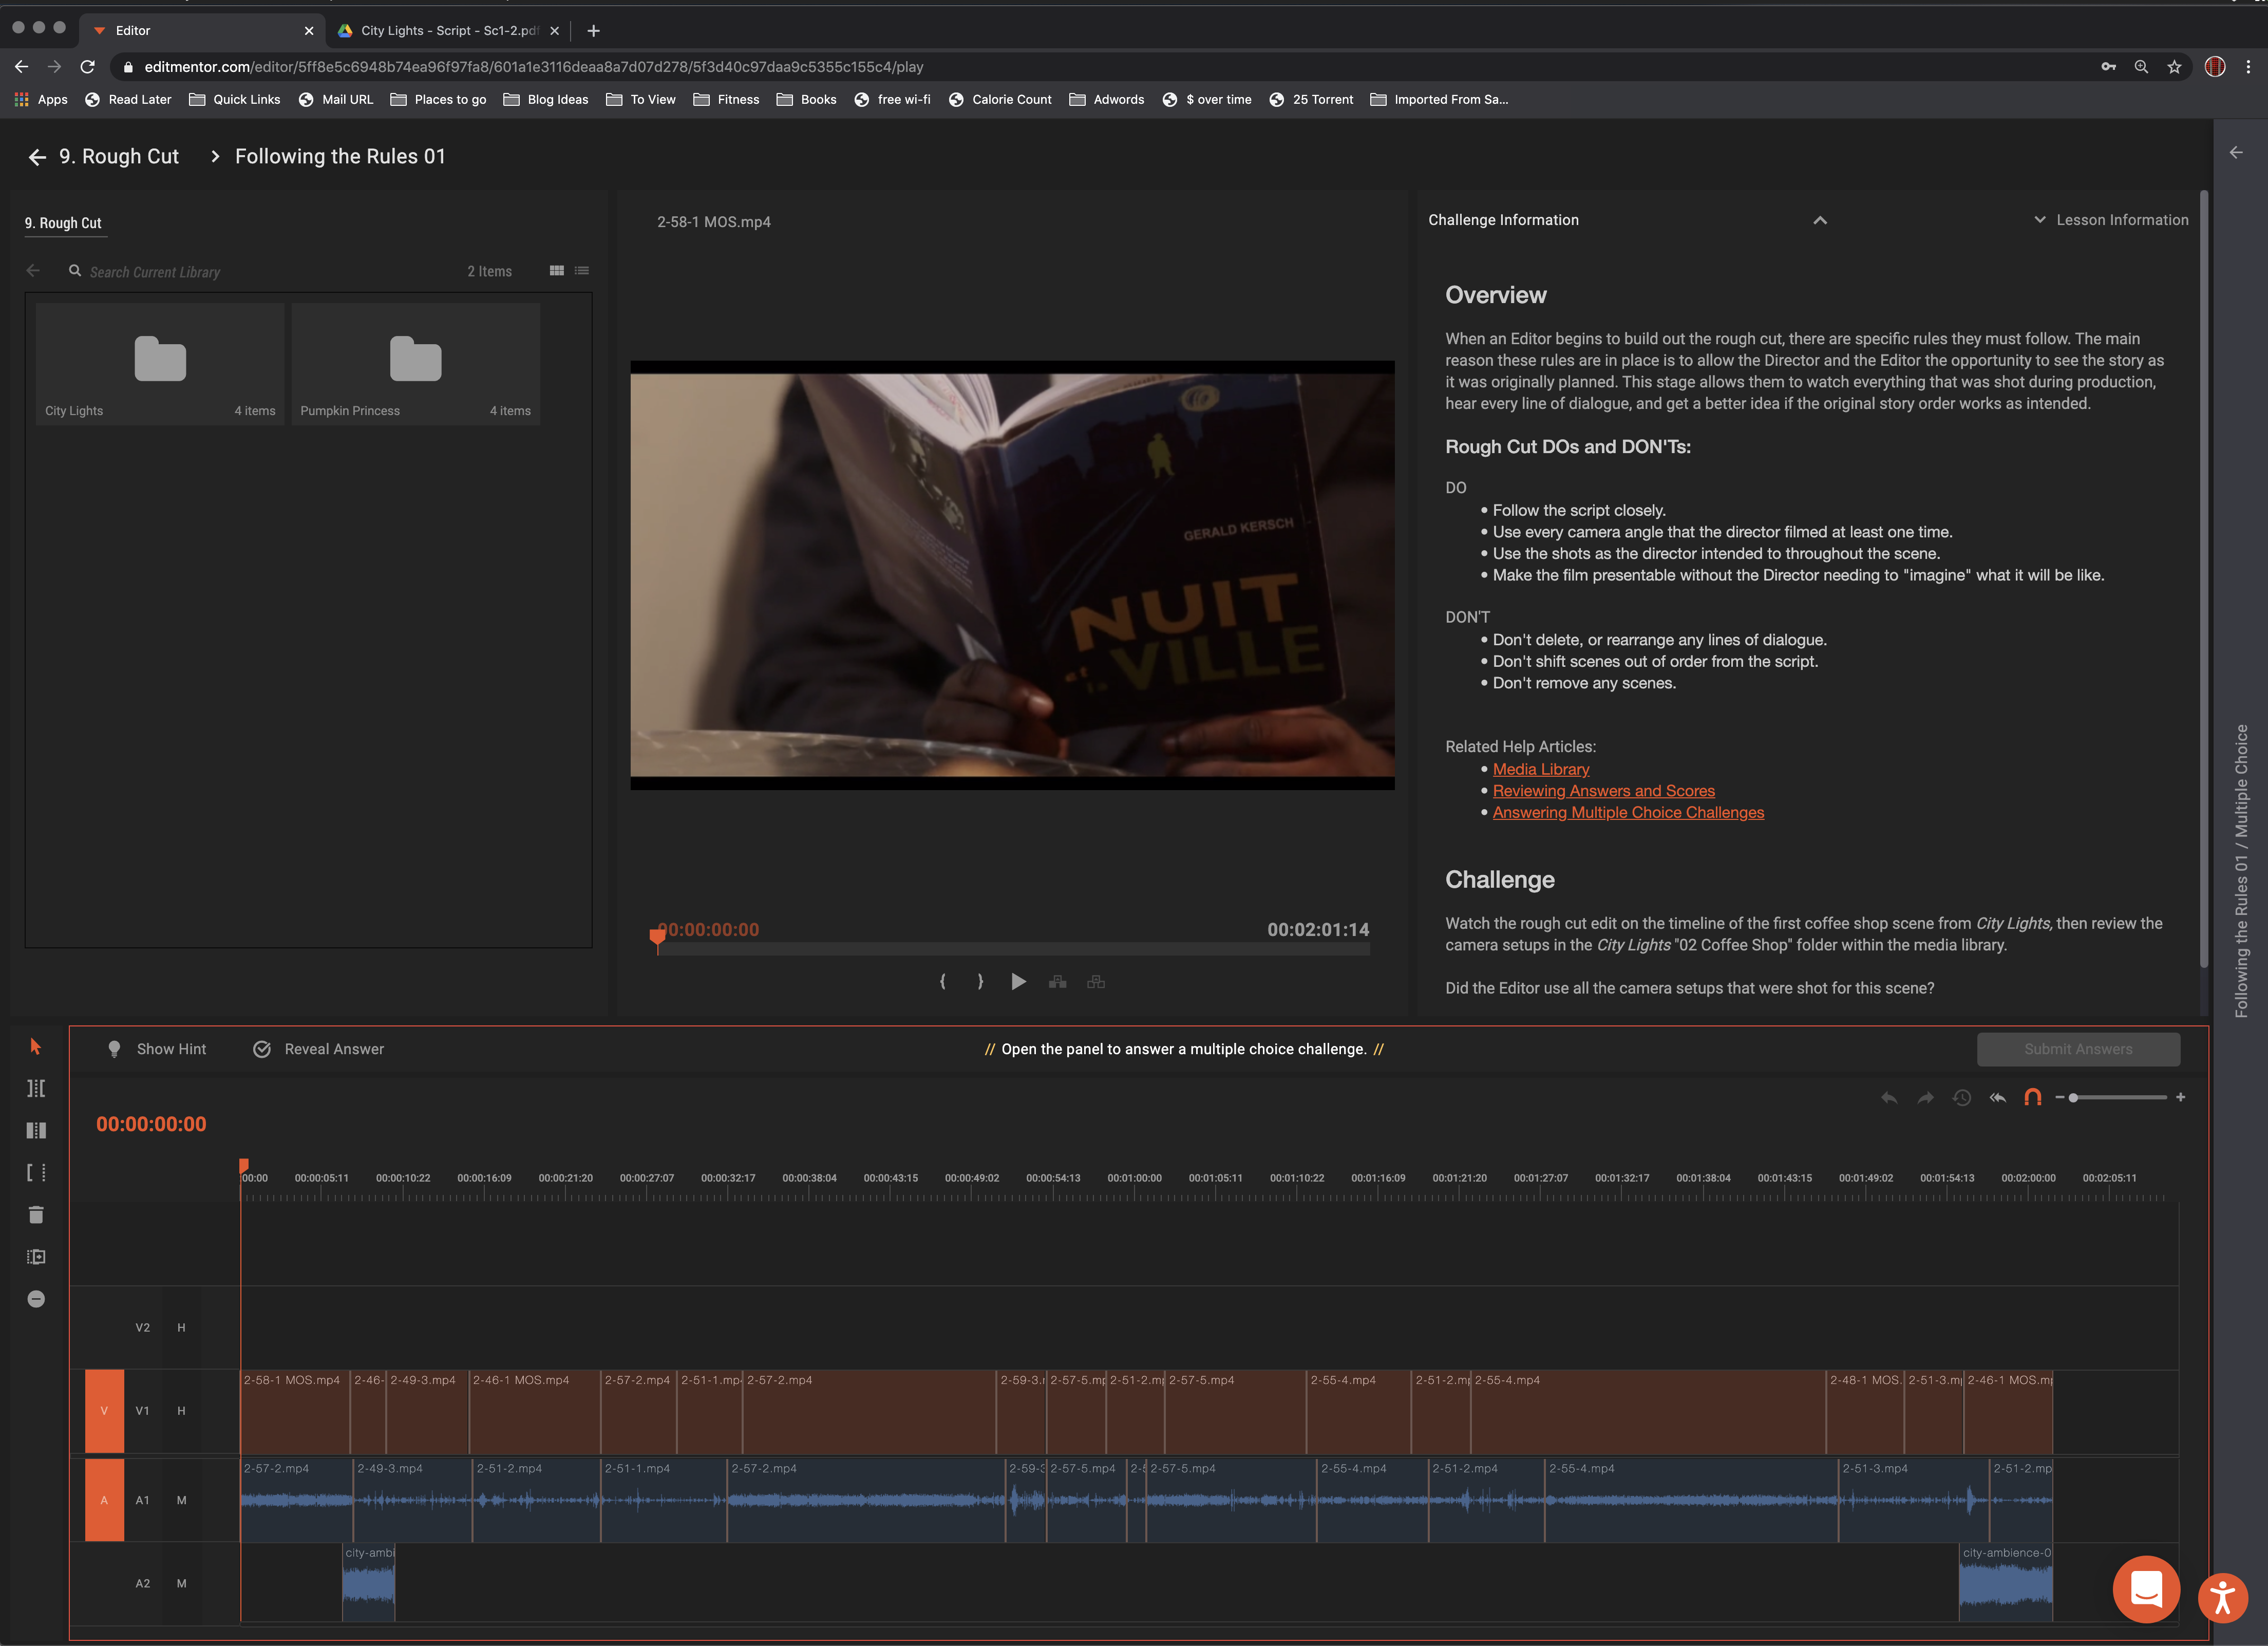Open the Following the Rules 01 side tab
Screen dimensions: 2268x1646
click(2241, 870)
